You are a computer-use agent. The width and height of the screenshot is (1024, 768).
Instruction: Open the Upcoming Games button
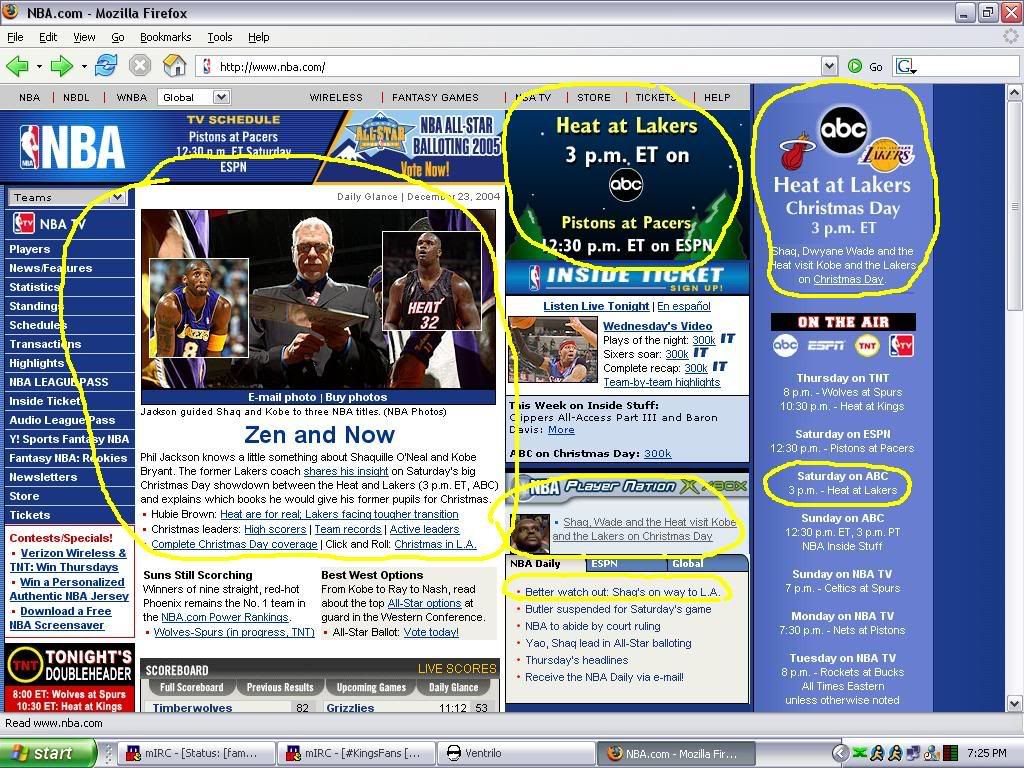click(x=371, y=687)
